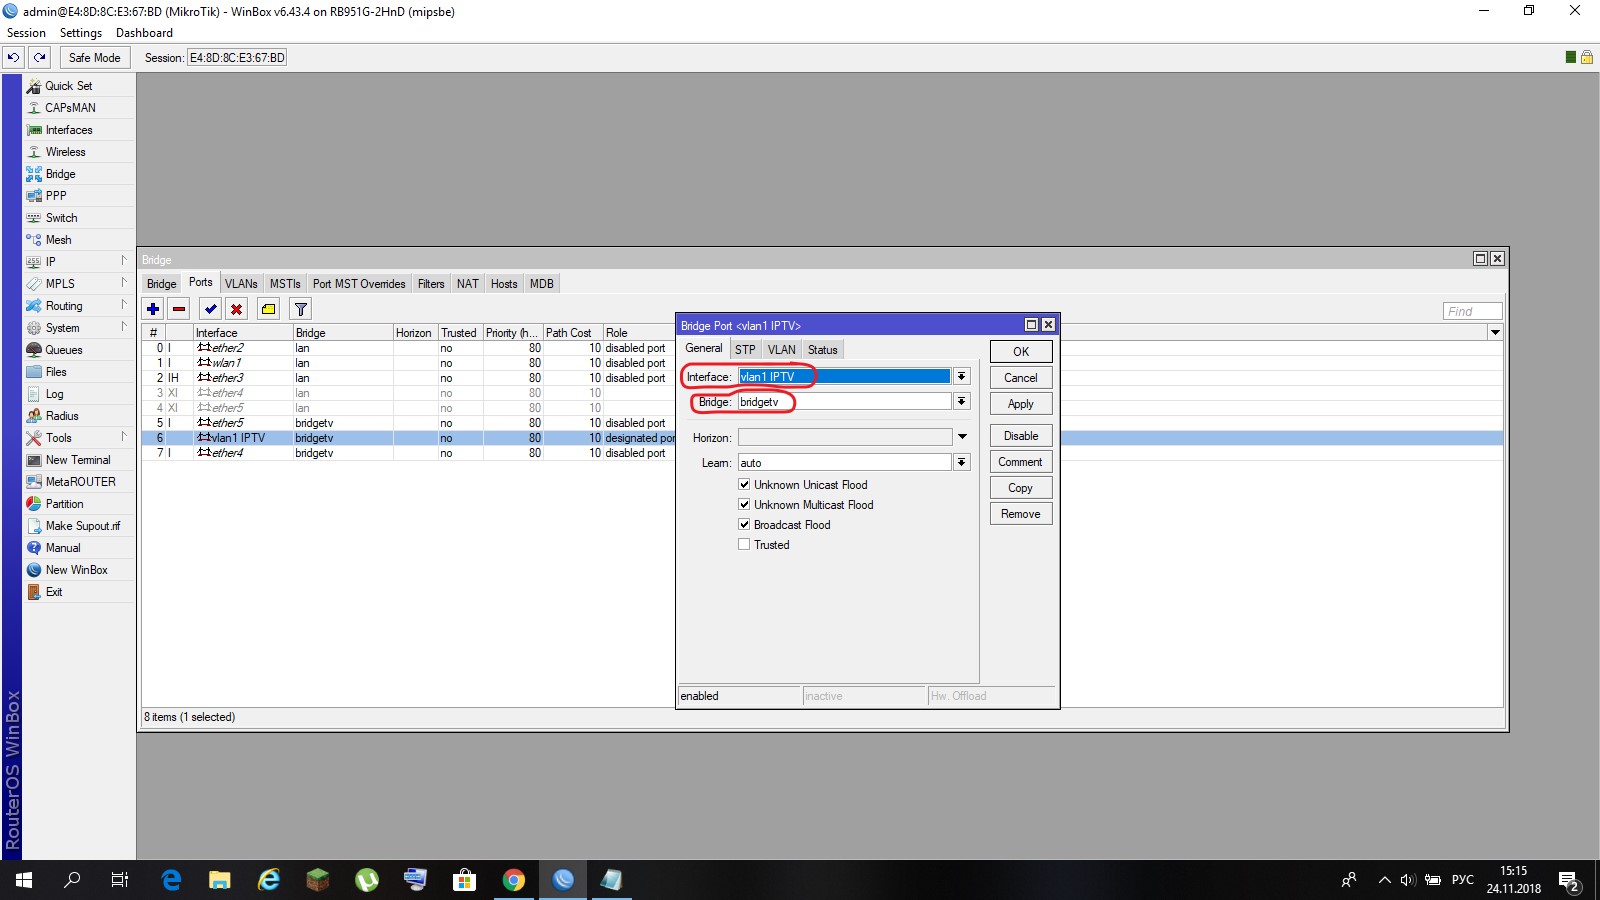Expand Routing submenu in sidebar
Image resolution: width=1600 pixels, height=900 pixels.
click(124, 305)
